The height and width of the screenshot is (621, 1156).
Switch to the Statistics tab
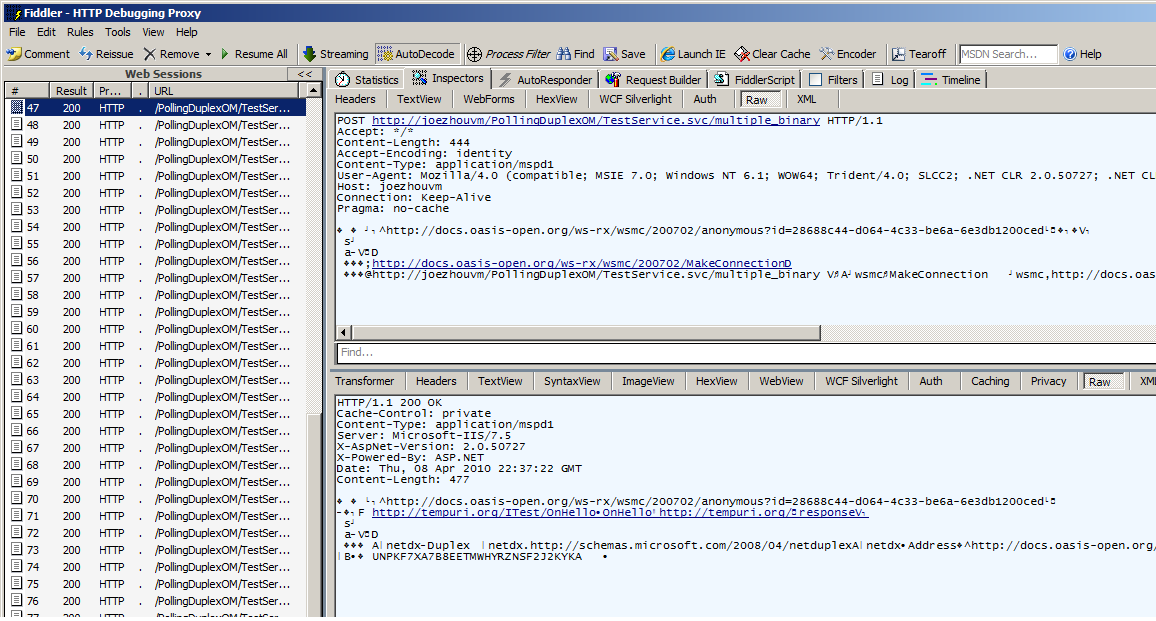pyautogui.click(x=366, y=80)
